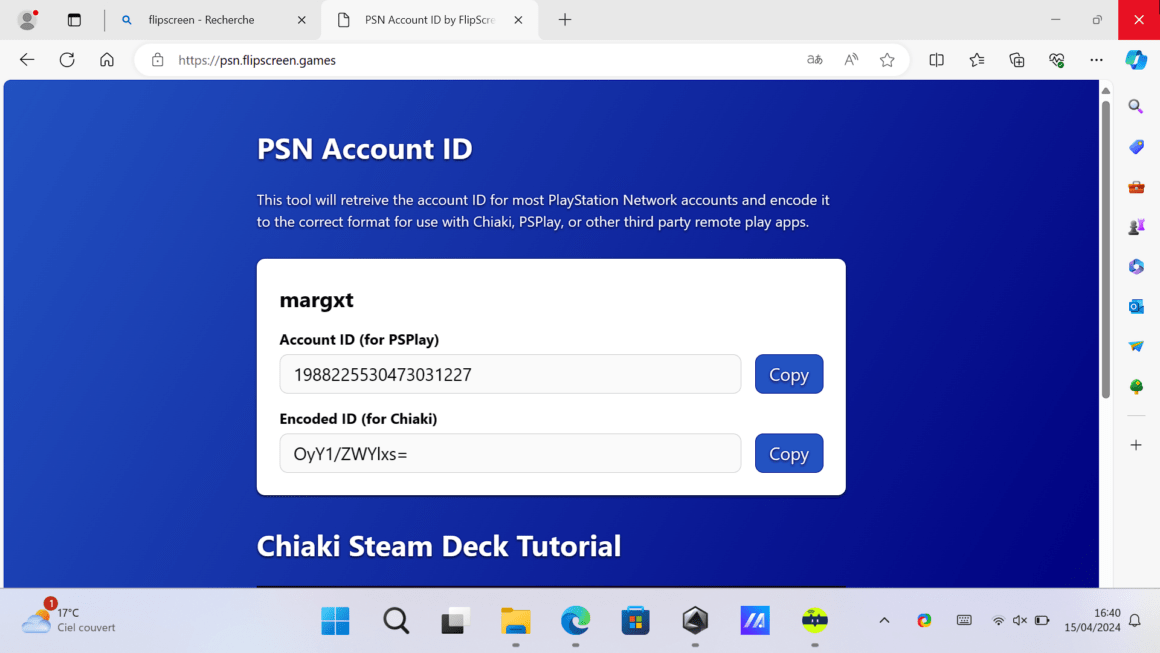The width and height of the screenshot is (1160, 653).
Task: Close the flipscreen - Recherche tab
Action: pyautogui.click(x=302, y=20)
